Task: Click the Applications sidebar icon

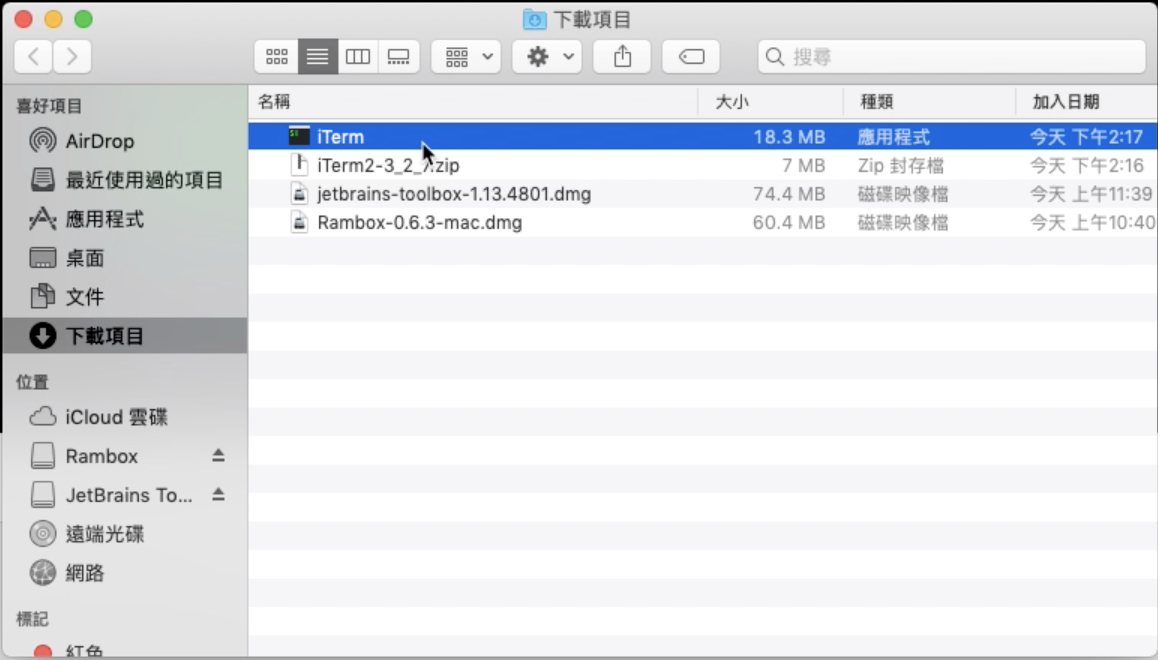Action: [43, 219]
